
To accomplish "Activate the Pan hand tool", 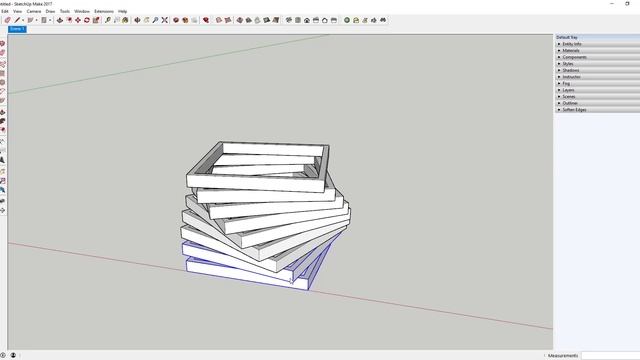I will point(146,20).
